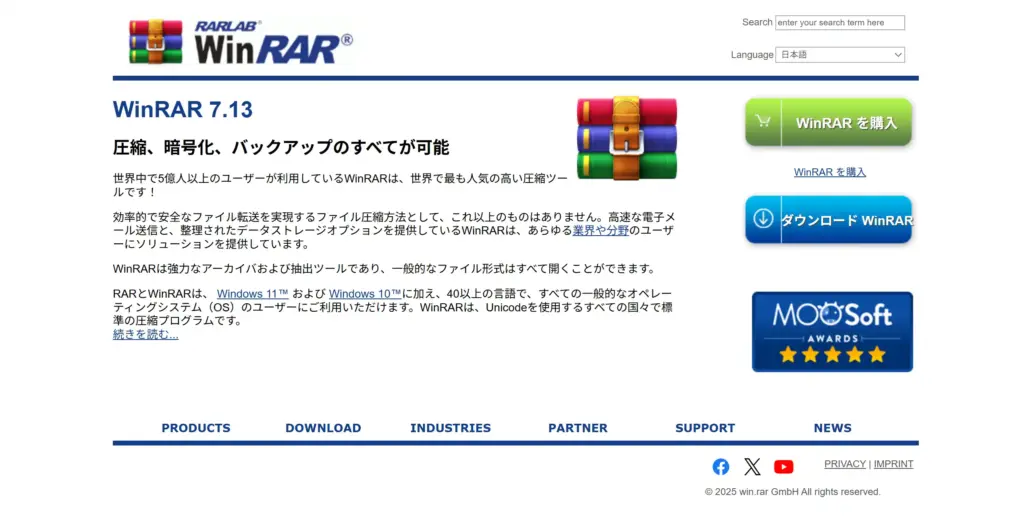Open the X (Twitter) social icon

click(x=752, y=467)
